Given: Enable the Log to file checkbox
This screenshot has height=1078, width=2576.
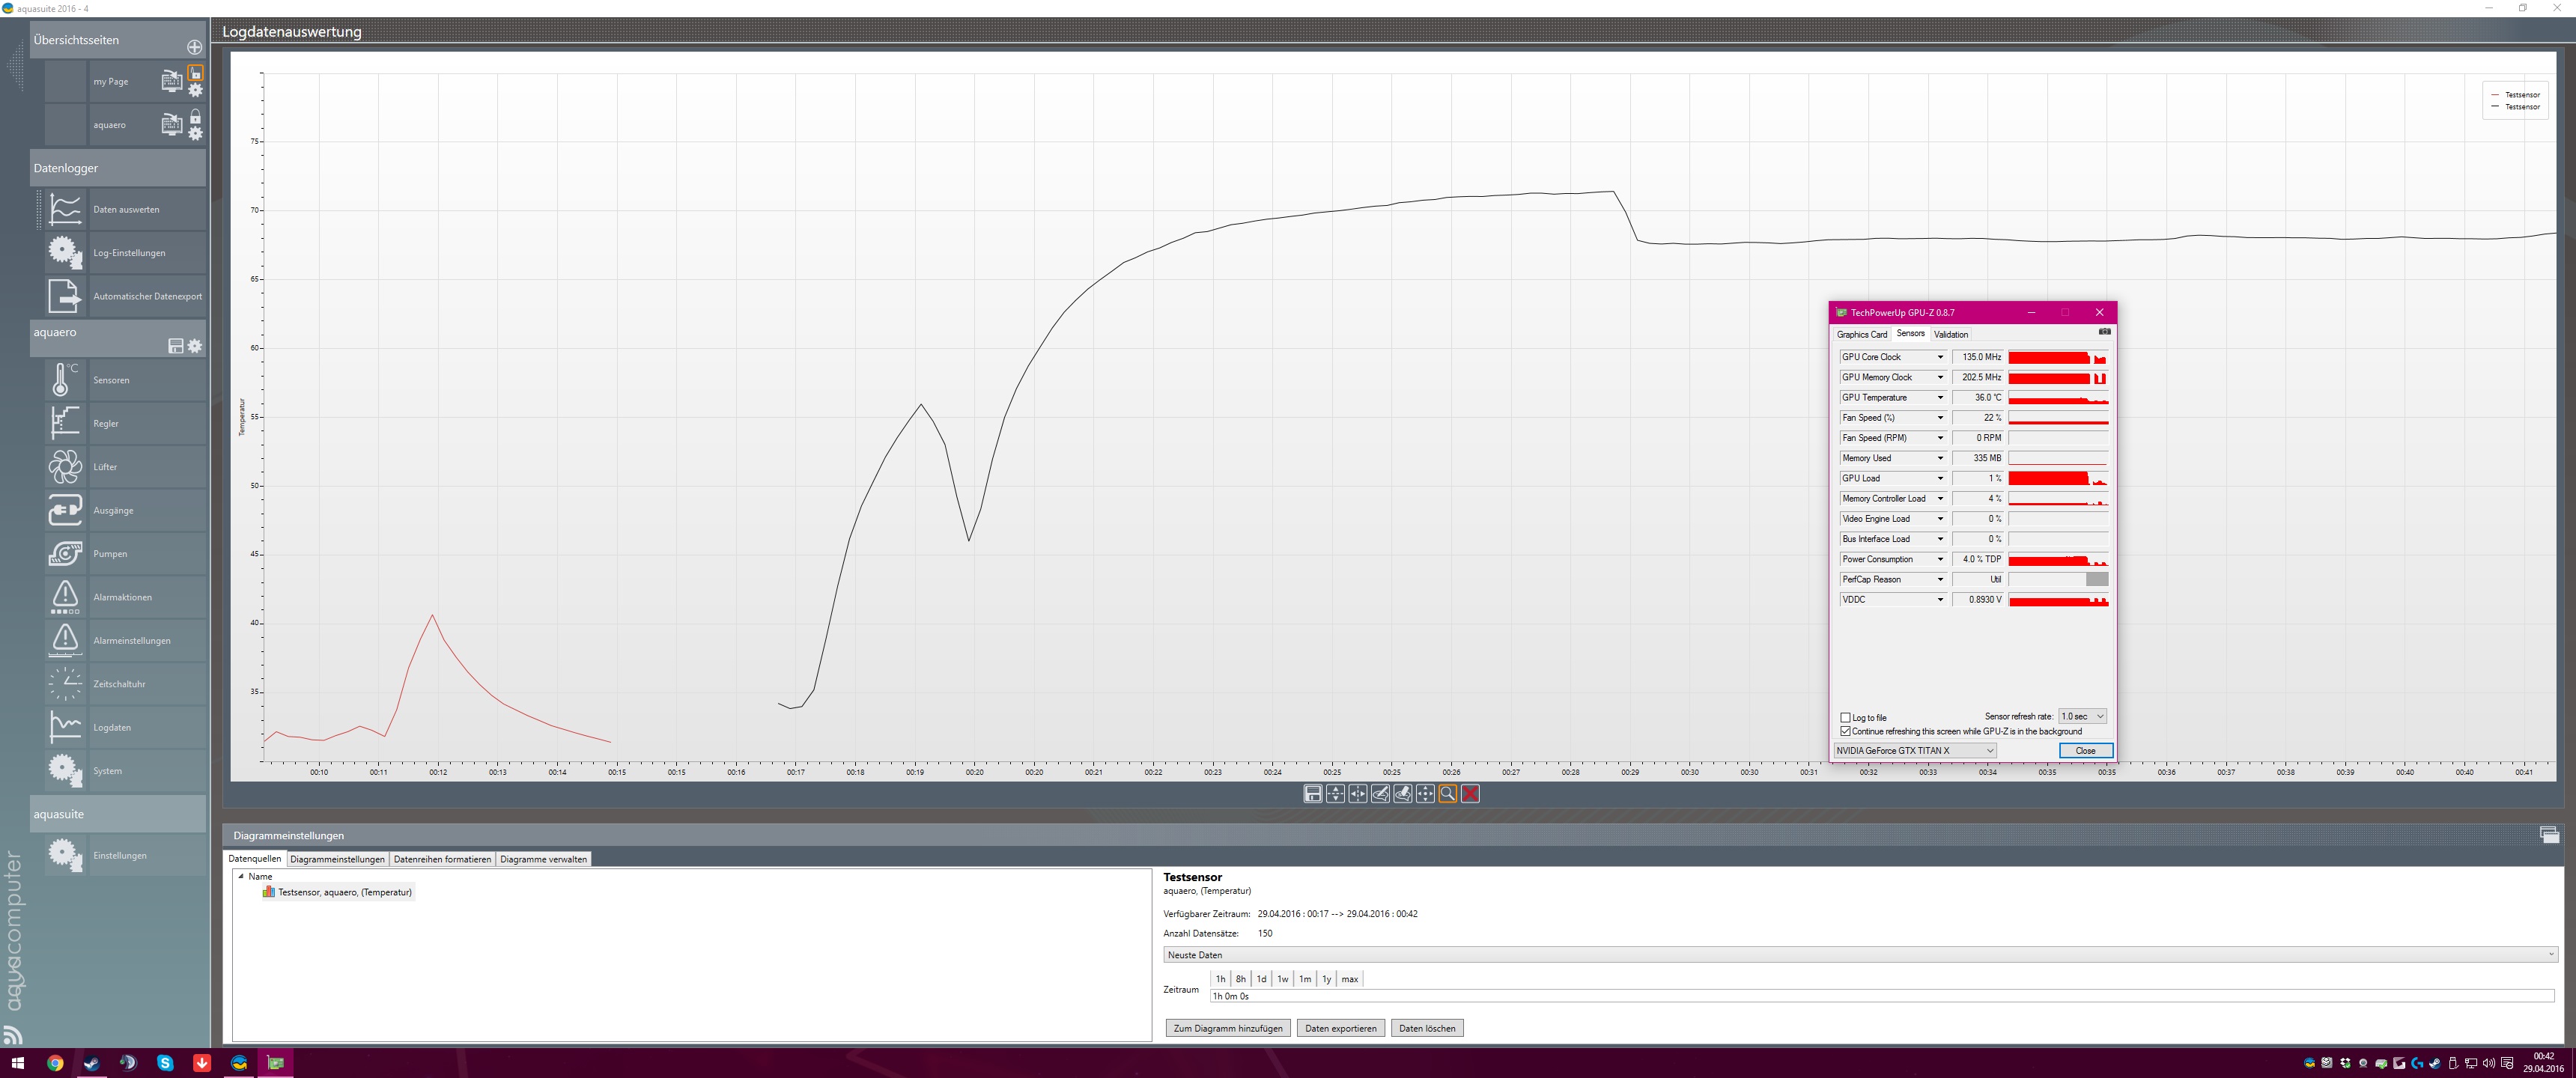Looking at the screenshot, I should click(x=1846, y=717).
